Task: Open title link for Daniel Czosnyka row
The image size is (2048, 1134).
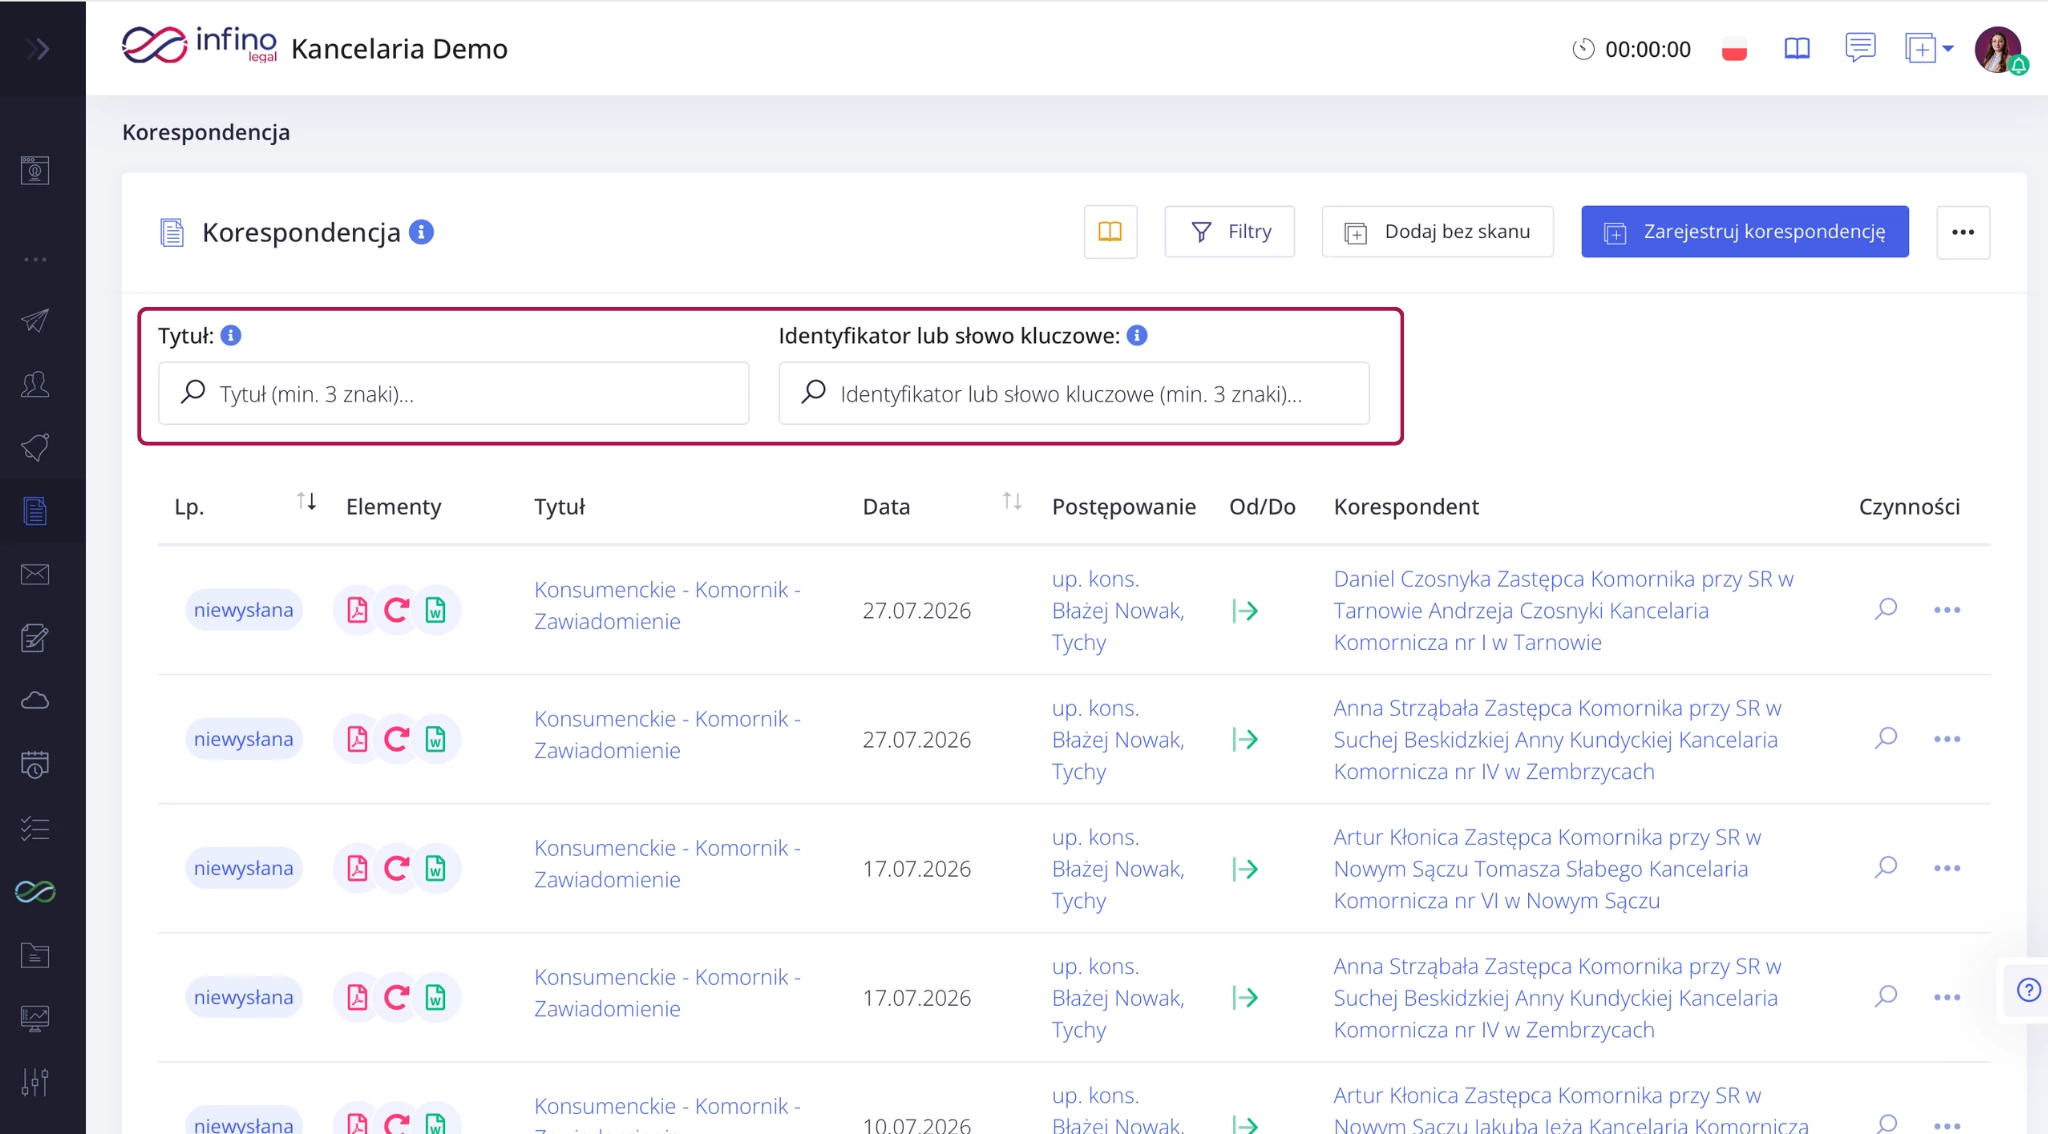Action: (x=667, y=605)
